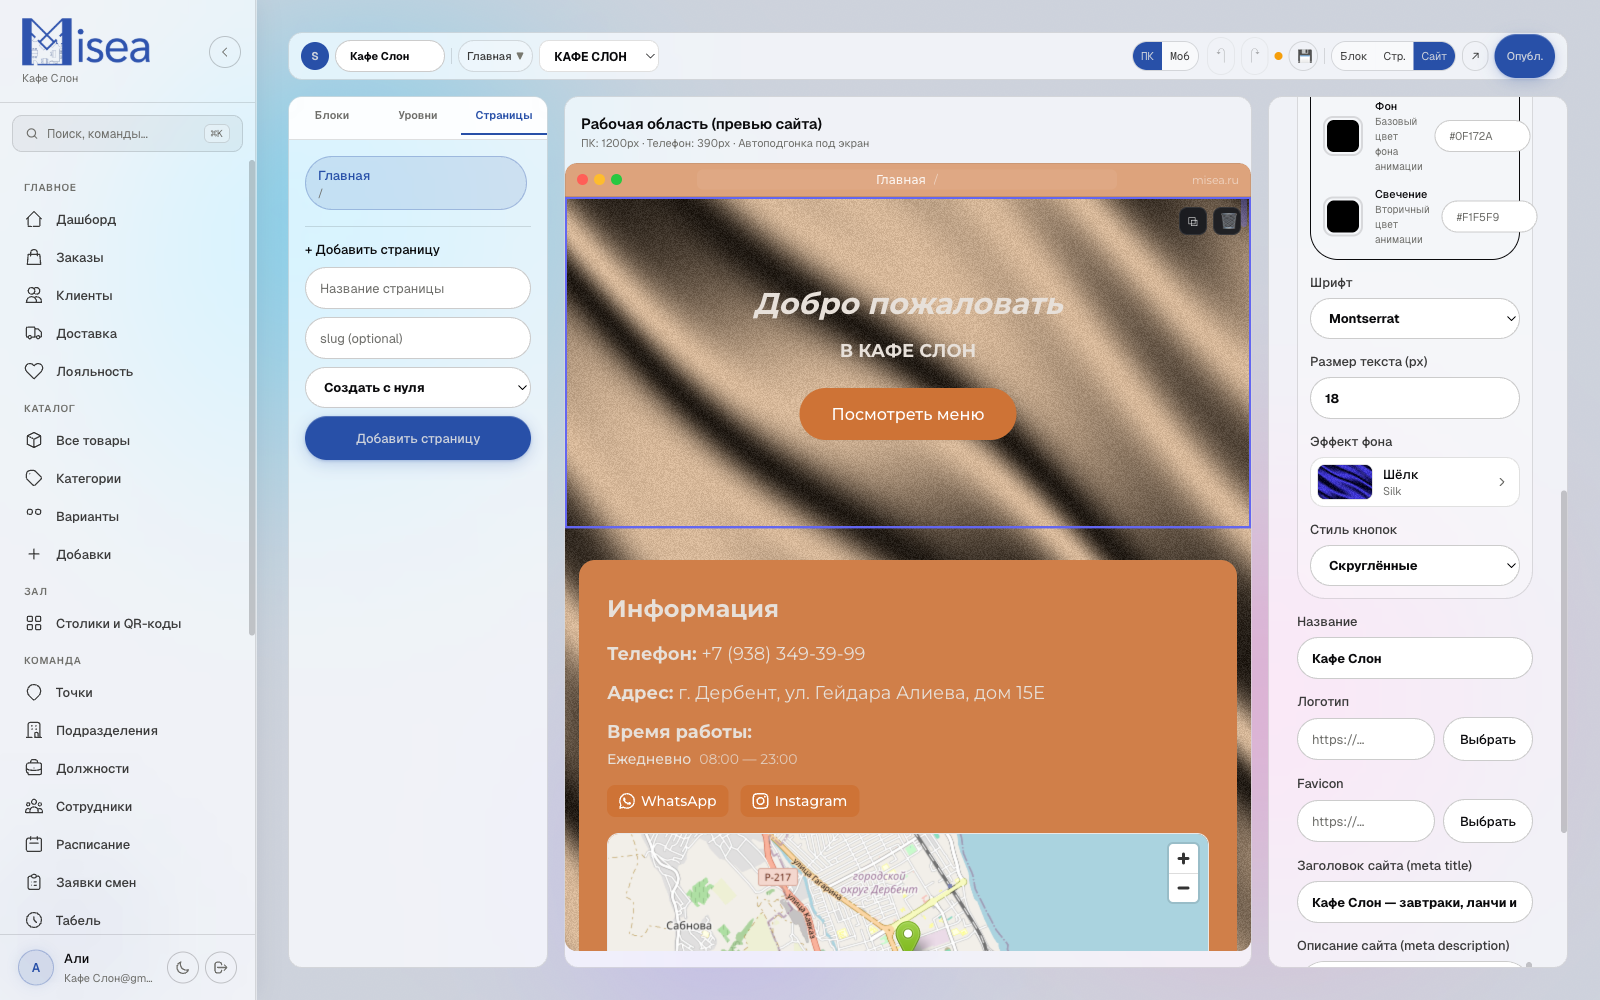The height and width of the screenshot is (1000, 1600).
Task: Collapse the left sidebar with the chevron button
Action: tap(225, 52)
